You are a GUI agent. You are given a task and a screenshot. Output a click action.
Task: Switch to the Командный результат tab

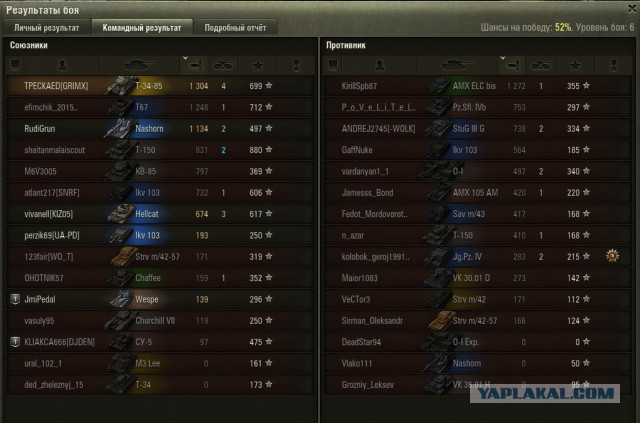tap(142, 28)
